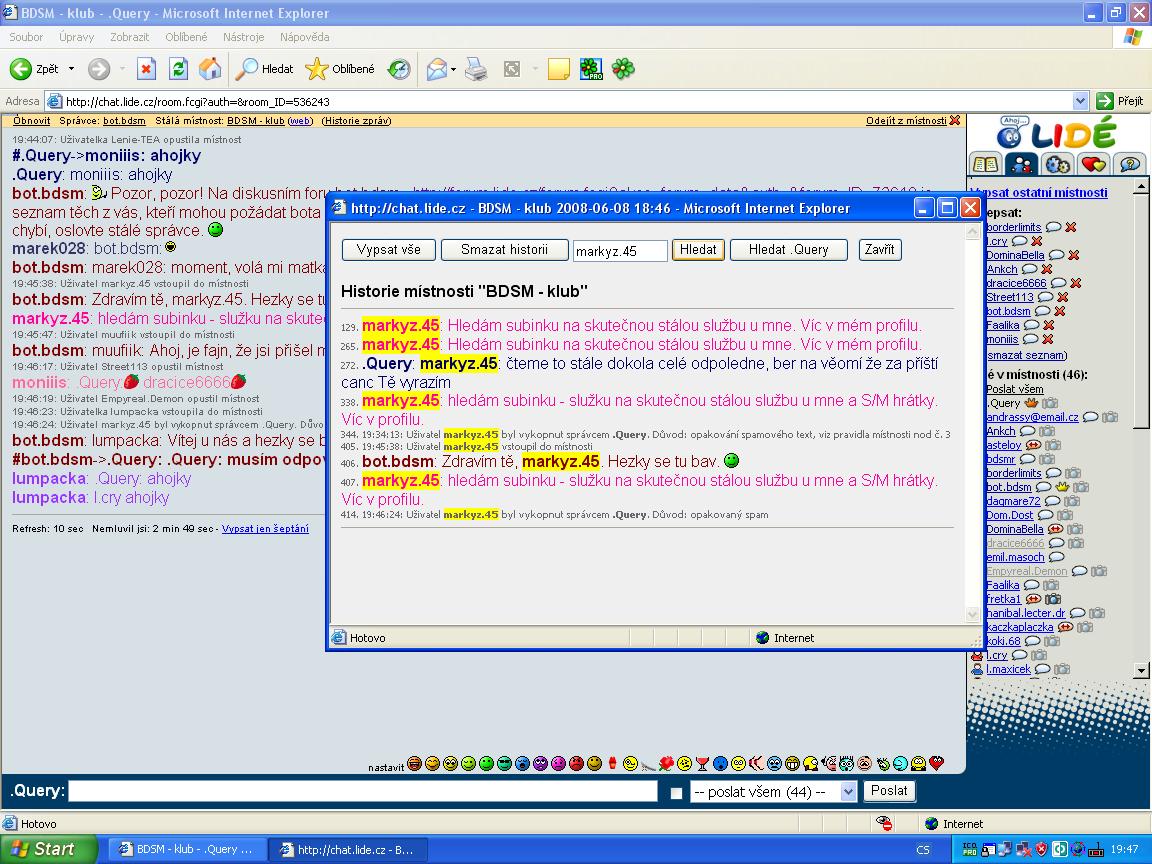Open the gears settings tab in Lidé sidebar
This screenshot has width=1152, height=864.
[1057, 163]
